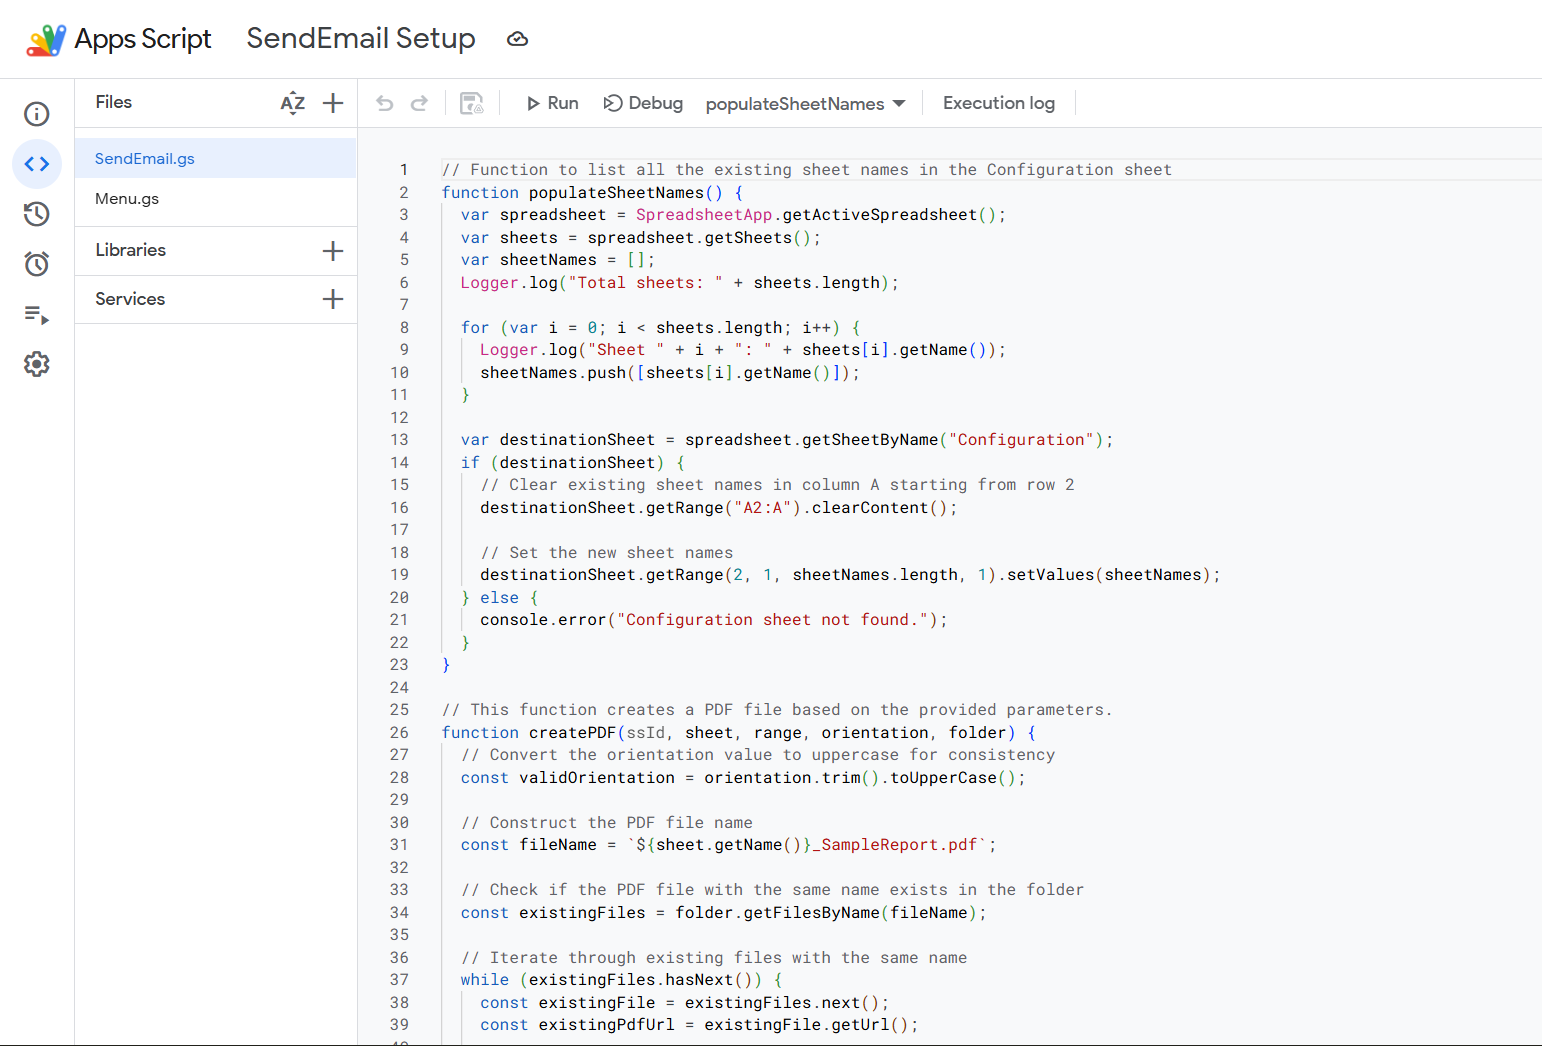1542x1046 pixels.
Task: Click the Files header label
Action: point(114,102)
